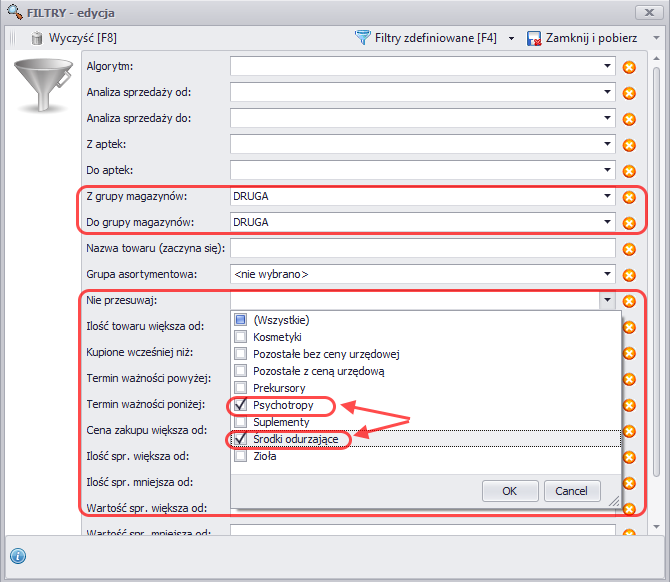Click Zamknij i pobierz save icon
670x582 pixels.
[x=534, y=38]
